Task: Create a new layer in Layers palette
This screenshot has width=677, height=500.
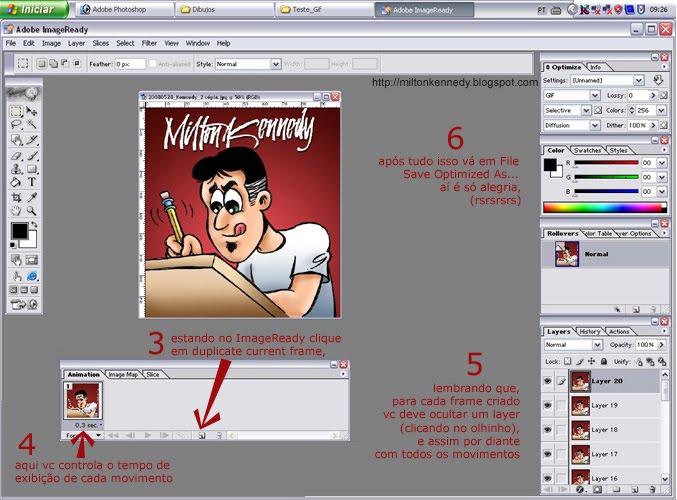Action: point(635,490)
